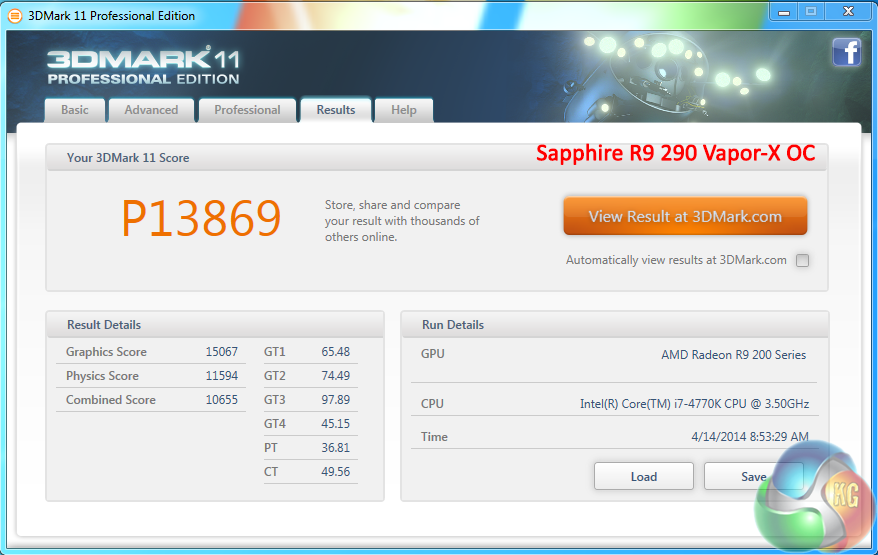Screen dimensions: 878x555
Task: Open the Advanced tab
Action: 151,110
